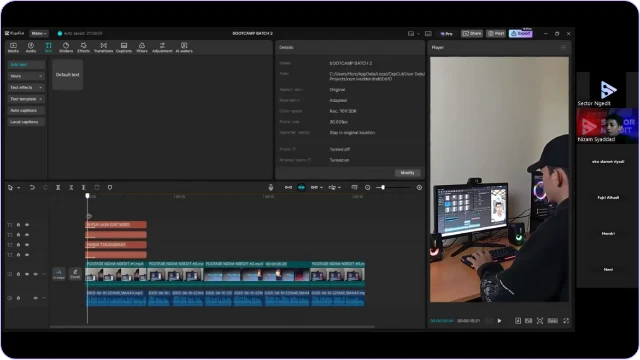The height and width of the screenshot is (360, 640).
Task: Open the selection tool dropdown arrow
Action: (x=18, y=188)
